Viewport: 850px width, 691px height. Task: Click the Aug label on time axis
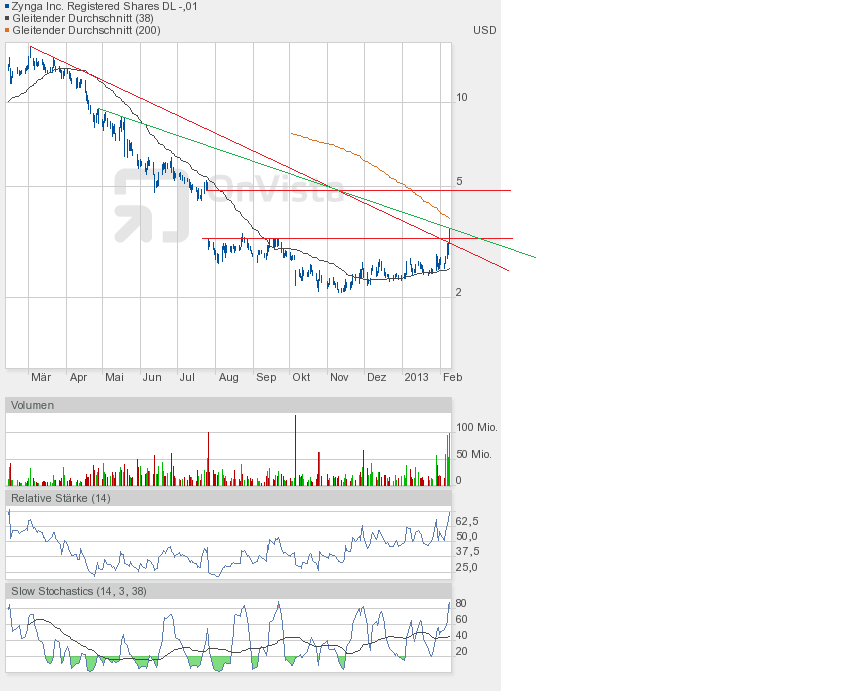229,377
